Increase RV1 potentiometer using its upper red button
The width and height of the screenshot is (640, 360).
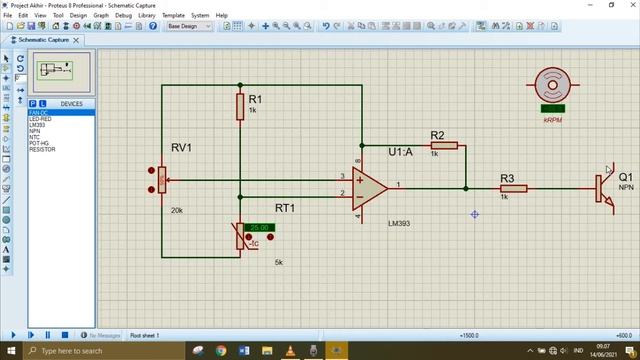[151, 170]
